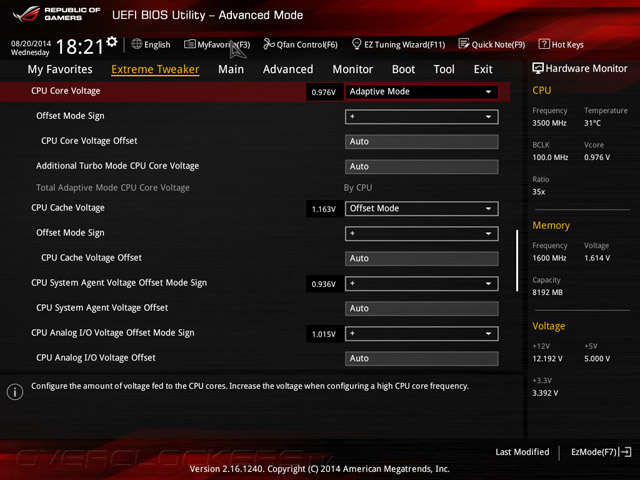Click the 0.936V system agent readout
This screenshot has width=640, height=480.
pyautogui.click(x=324, y=284)
